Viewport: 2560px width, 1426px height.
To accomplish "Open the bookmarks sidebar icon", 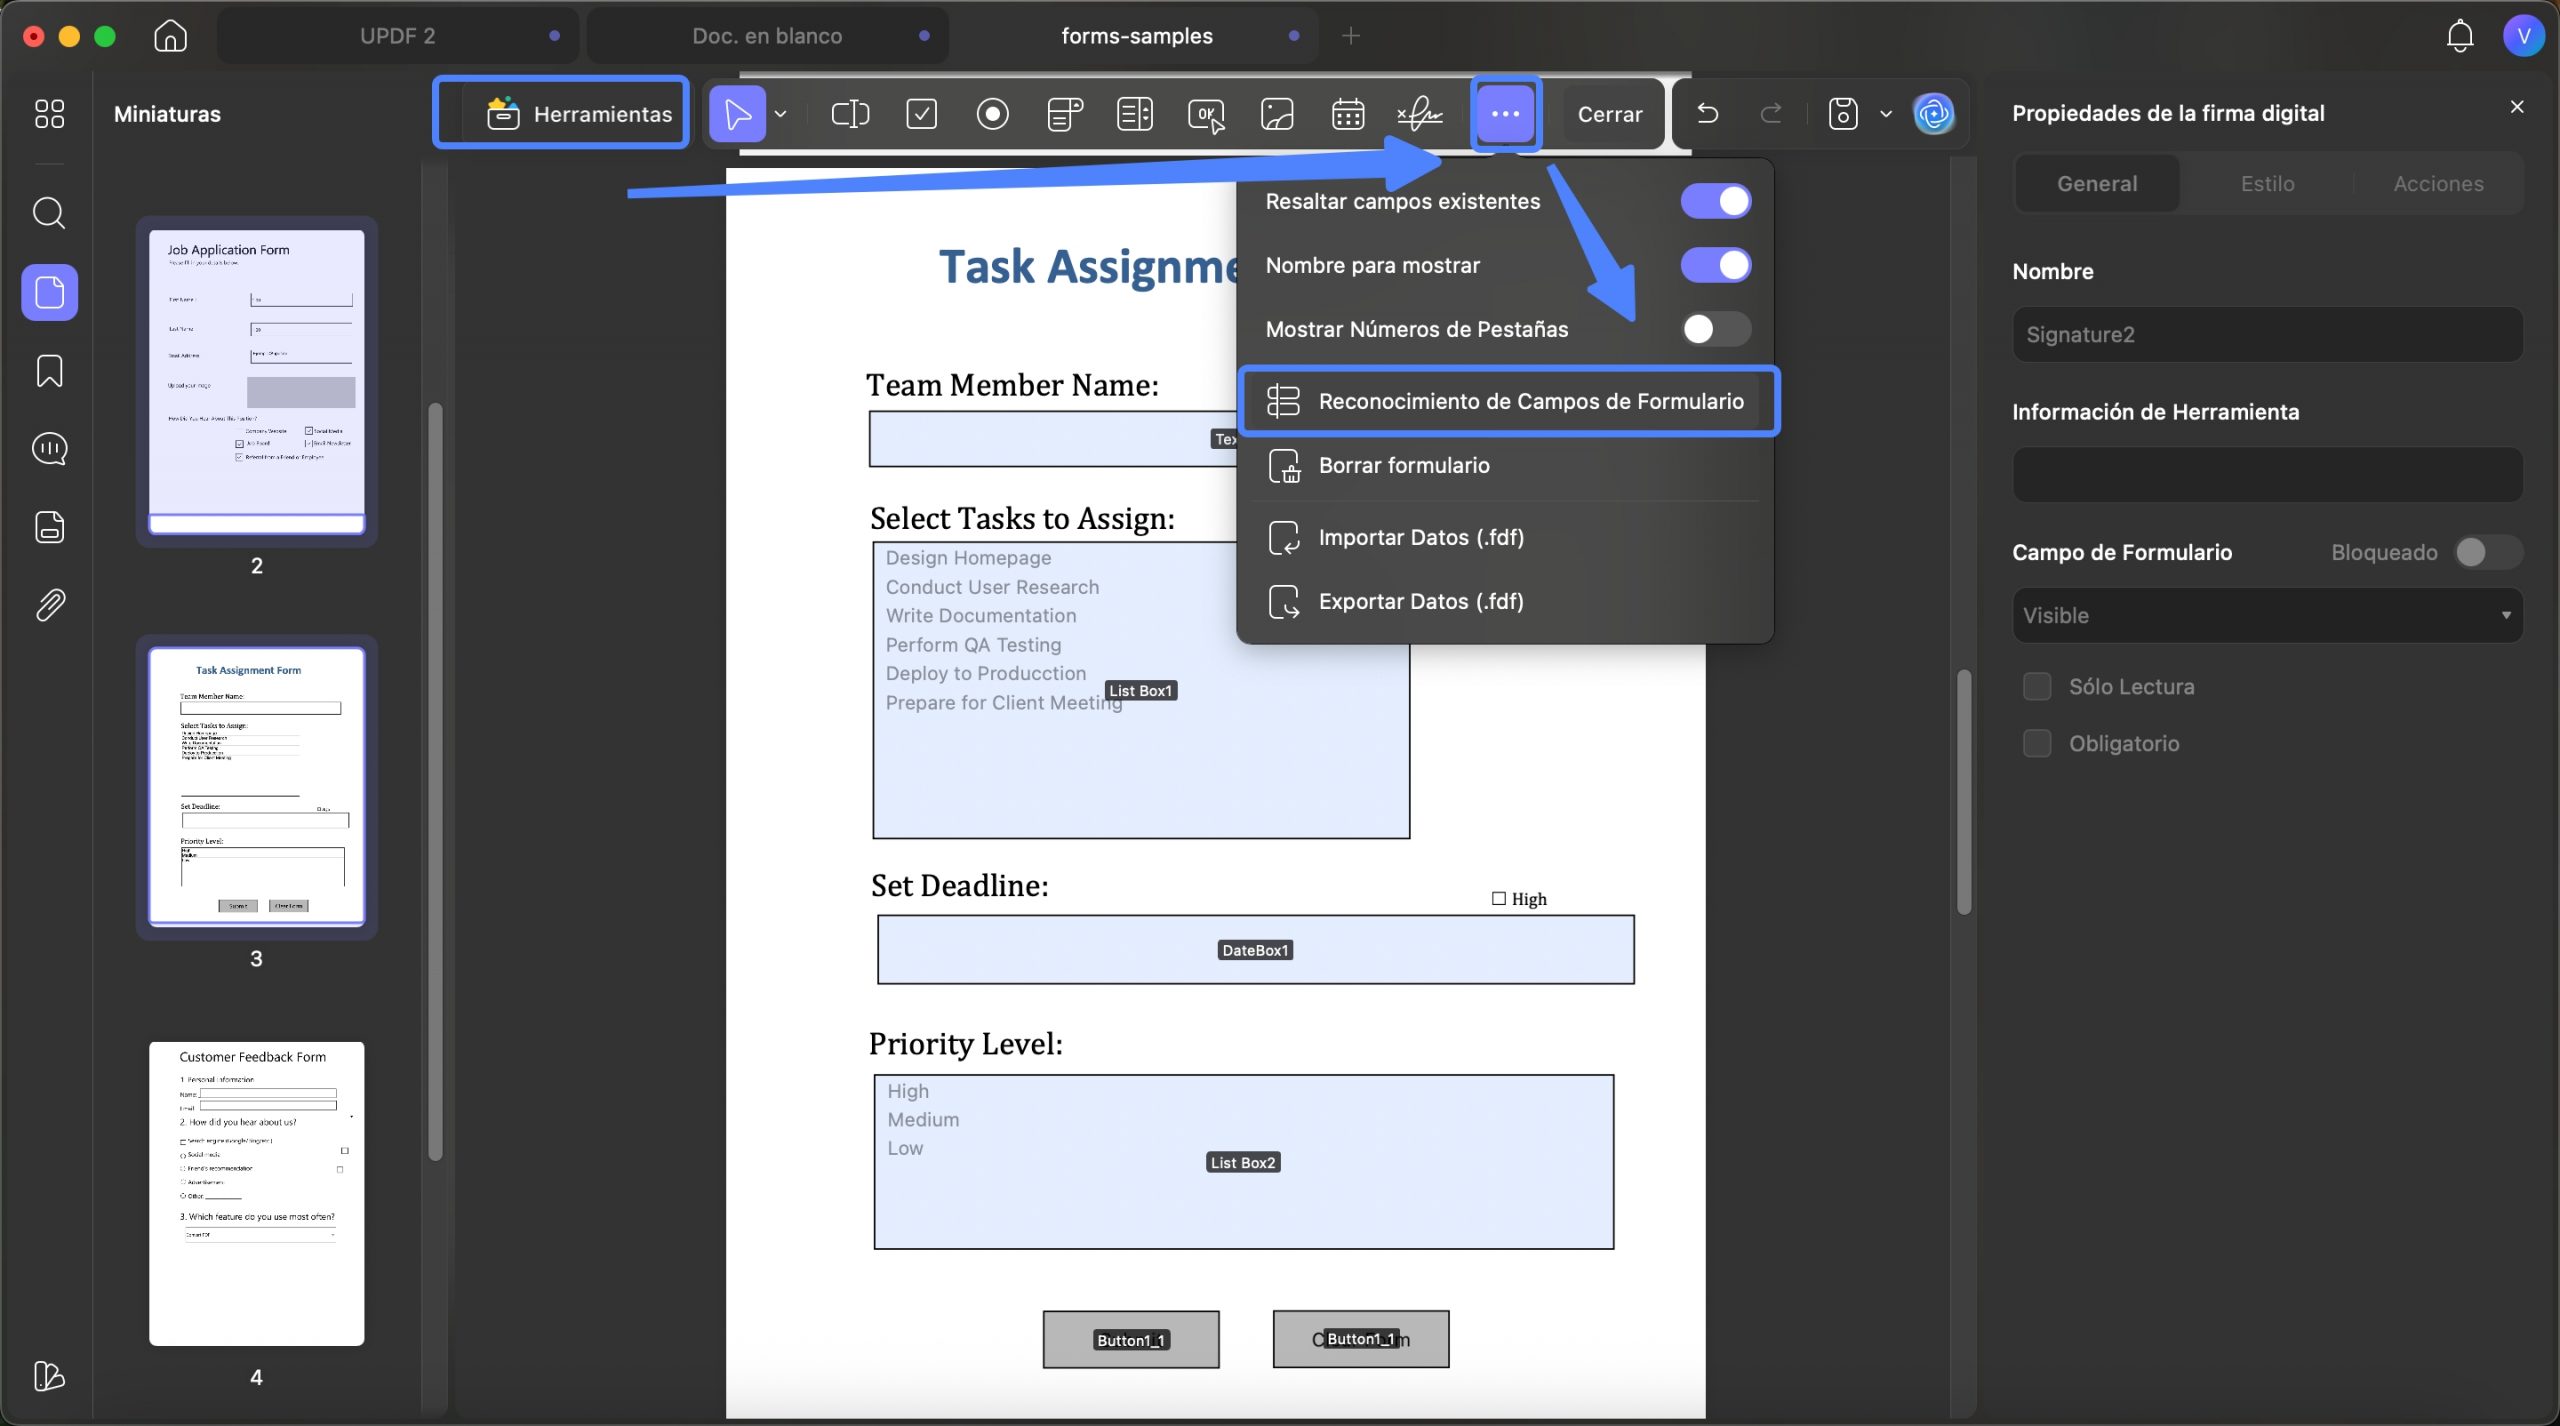I will [x=49, y=371].
